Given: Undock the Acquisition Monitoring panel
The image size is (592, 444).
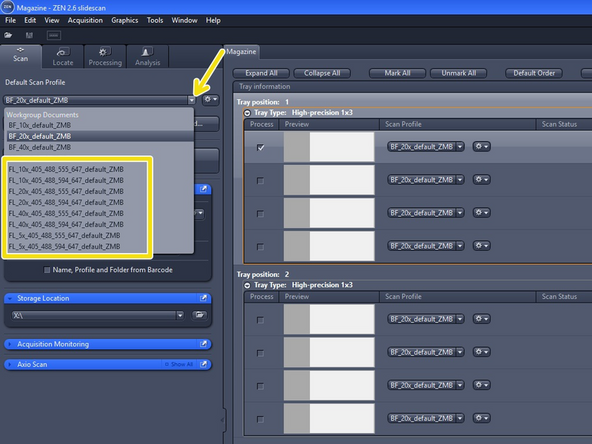Looking at the screenshot, I should (x=203, y=344).
